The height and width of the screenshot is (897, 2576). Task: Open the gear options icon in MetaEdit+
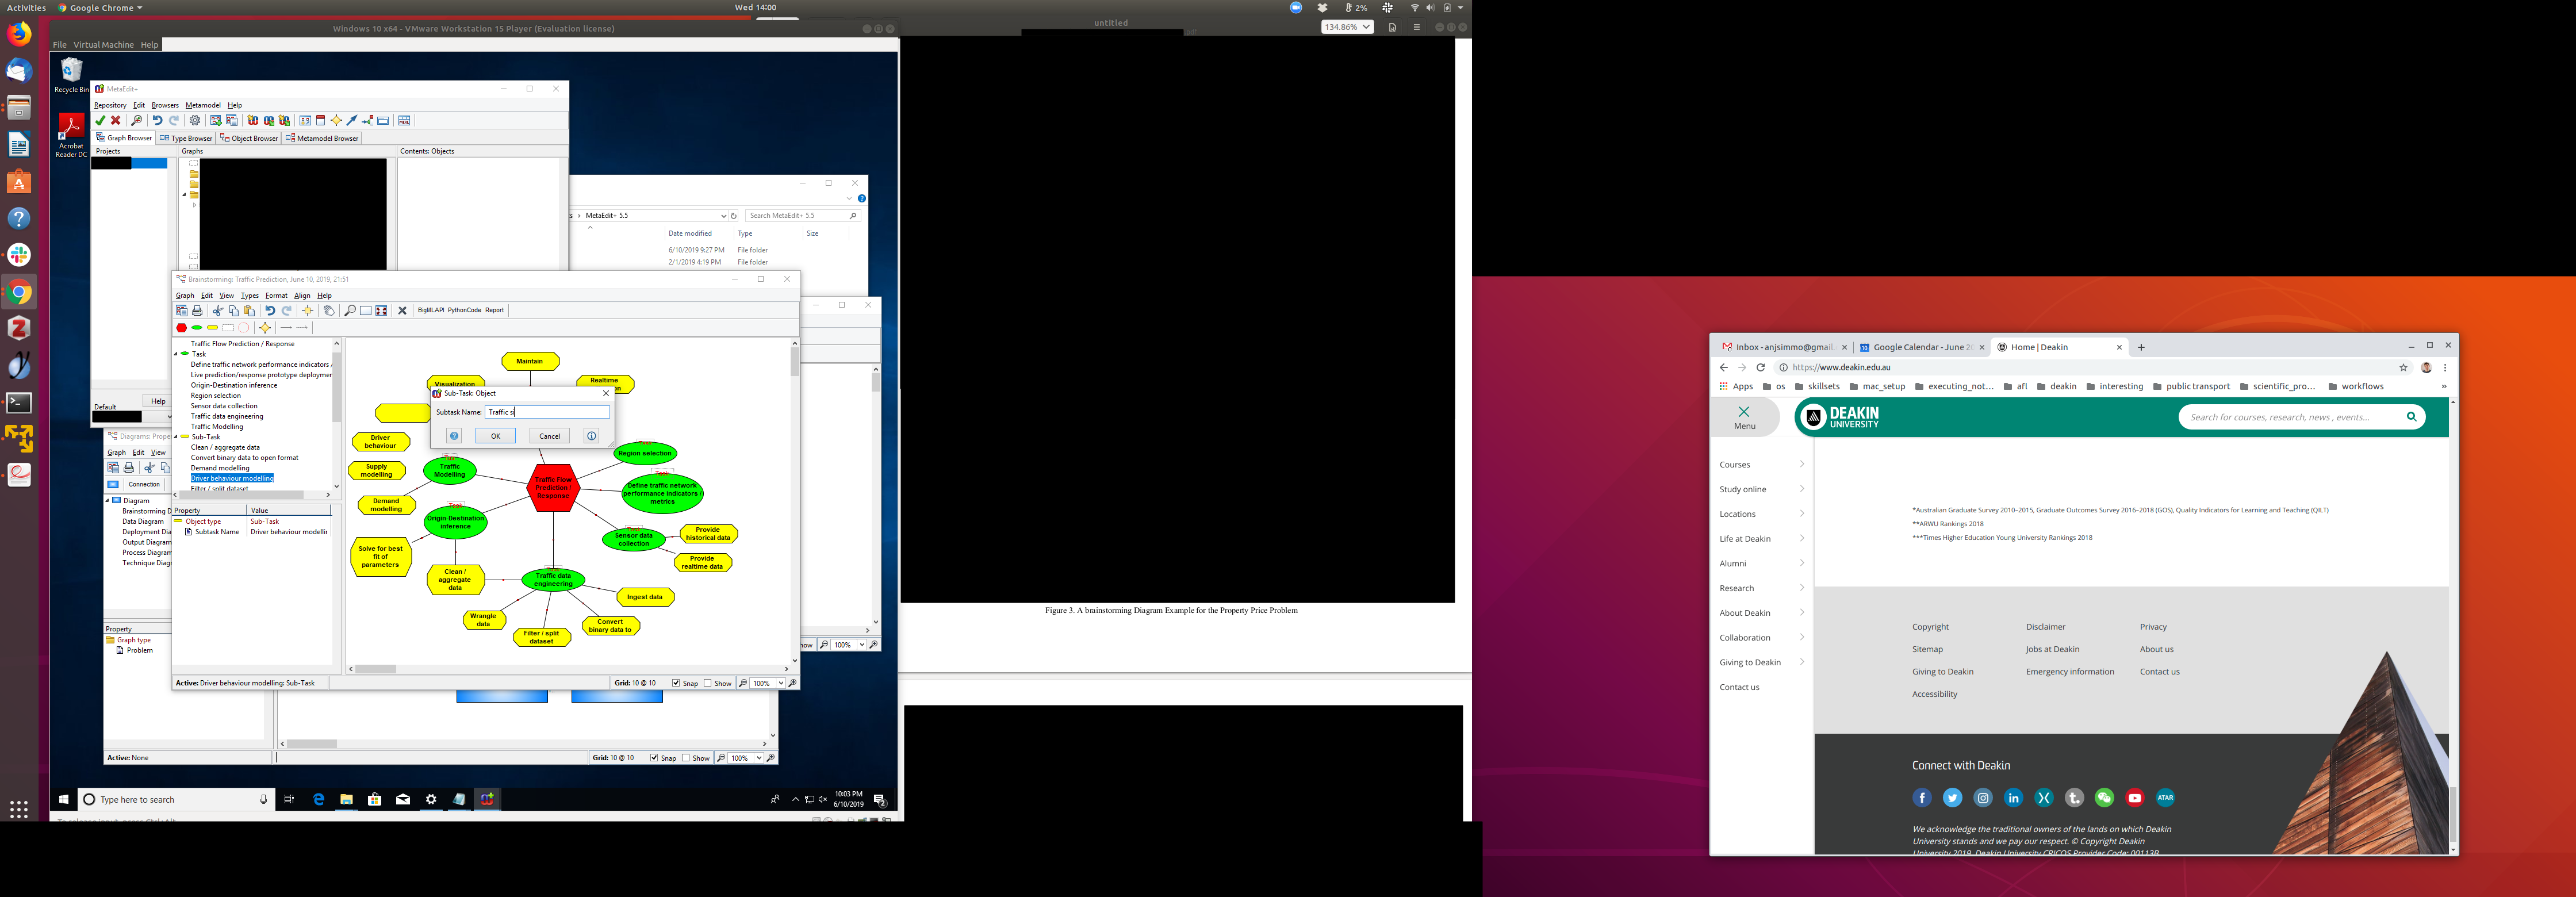click(195, 121)
